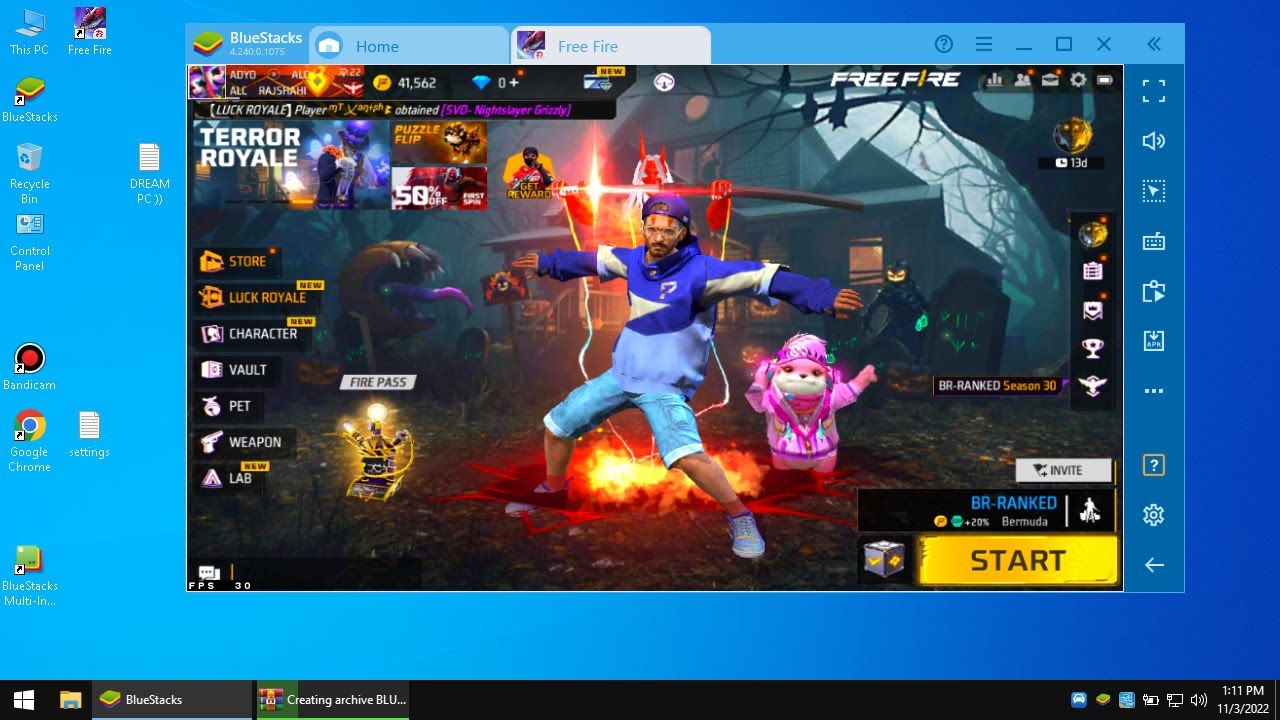Toggle BlueStacks fullscreen mode

point(1153,91)
